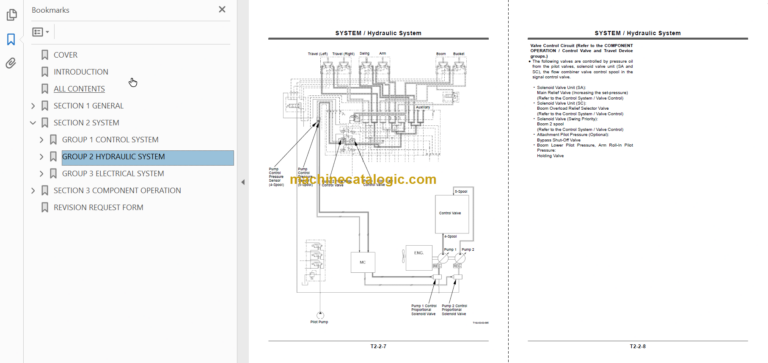This screenshot has height=363, width=768.
Task: Close the Bookmarks panel
Action: pos(222,9)
